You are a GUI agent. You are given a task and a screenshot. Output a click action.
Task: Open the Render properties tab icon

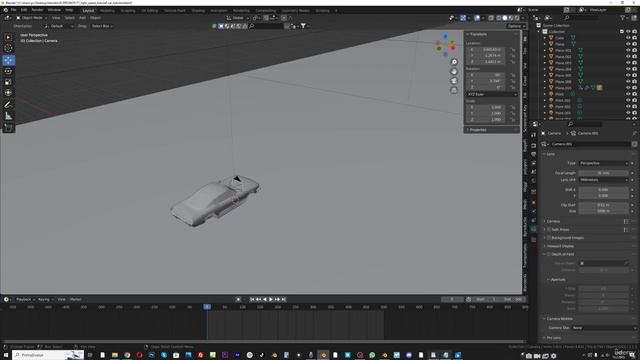[x=533, y=145]
